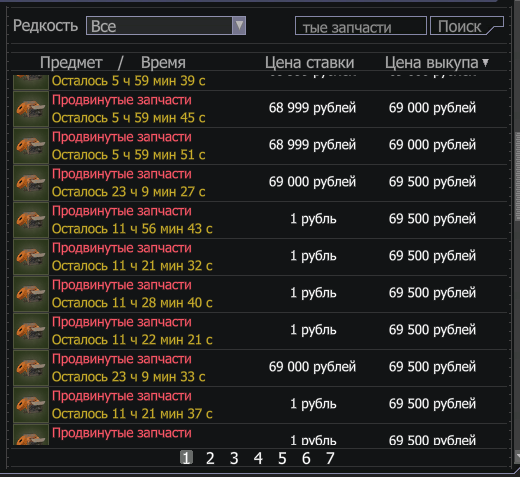Open the Редкость dropdown arrow
This screenshot has width=520, height=477.
click(x=239, y=25)
